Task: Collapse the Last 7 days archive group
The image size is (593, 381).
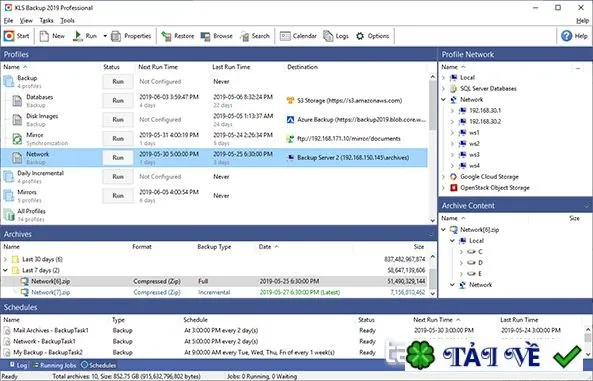Action: [5, 270]
